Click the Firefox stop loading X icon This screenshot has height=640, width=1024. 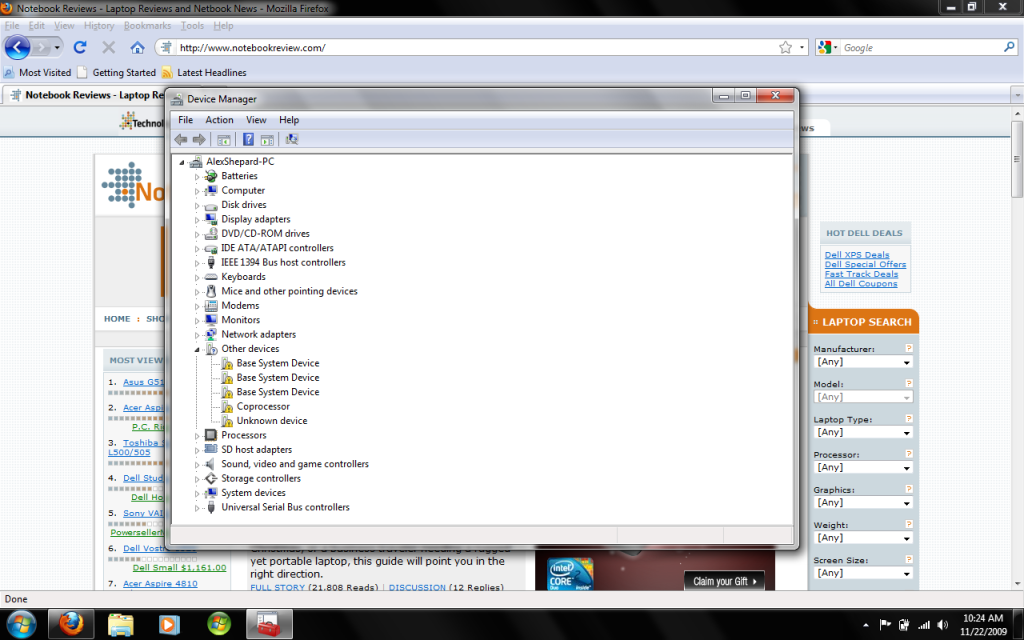click(x=108, y=47)
